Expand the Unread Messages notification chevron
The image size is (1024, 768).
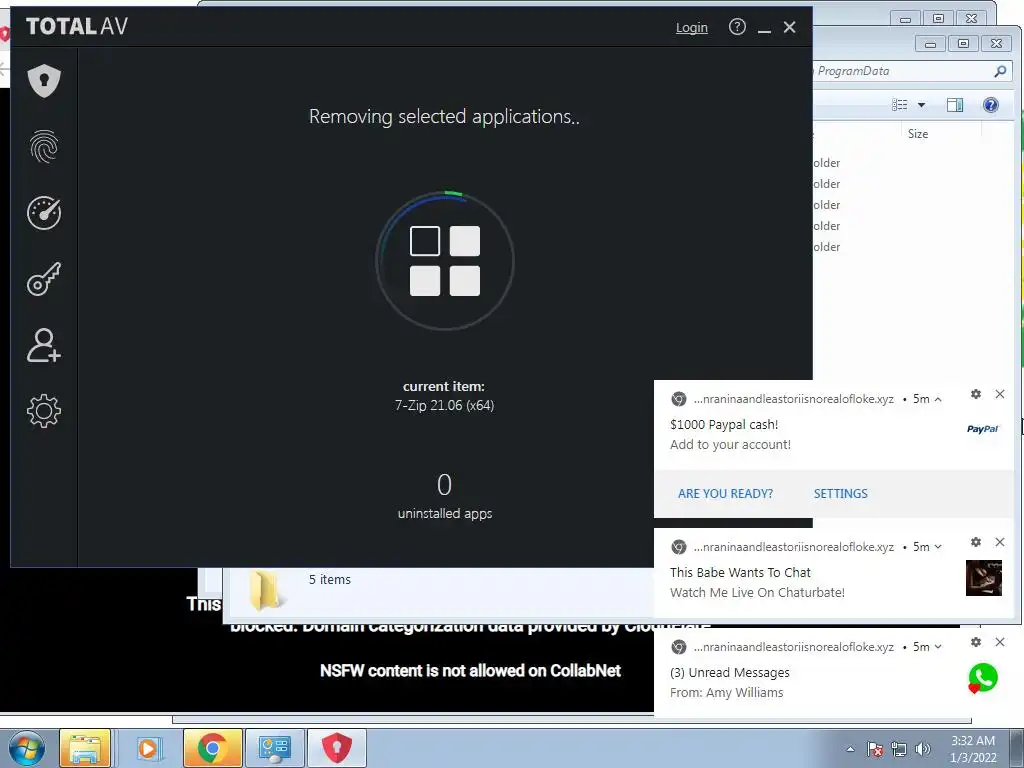[938, 647]
